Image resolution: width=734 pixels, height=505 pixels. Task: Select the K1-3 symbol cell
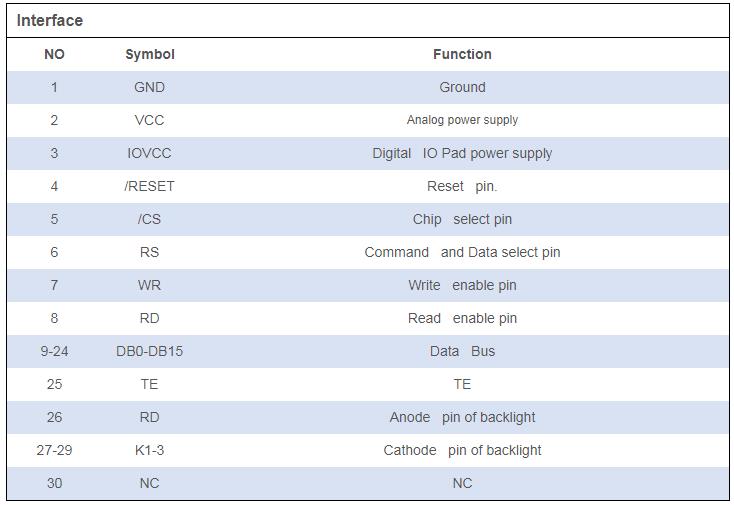point(149,450)
